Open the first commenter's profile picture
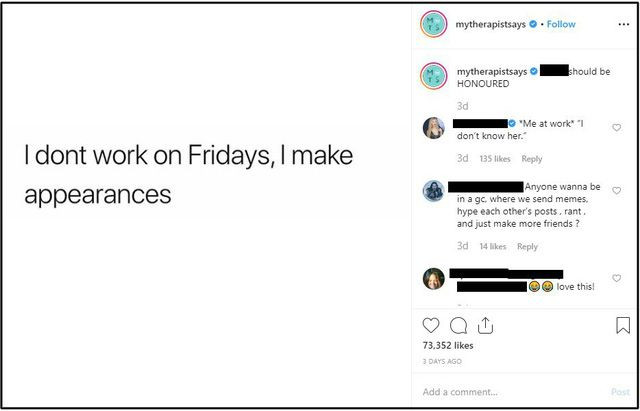 click(x=434, y=128)
